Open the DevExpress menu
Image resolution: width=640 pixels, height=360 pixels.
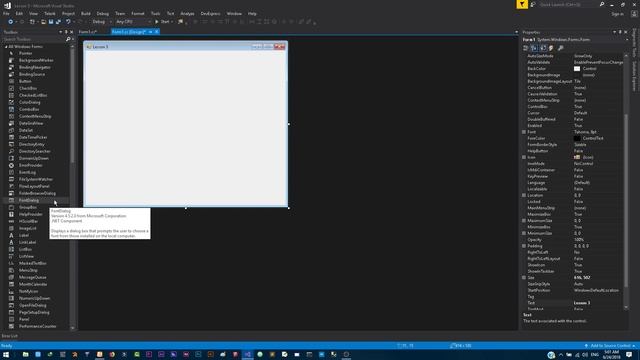pyautogui.click(x=211, y=13)
